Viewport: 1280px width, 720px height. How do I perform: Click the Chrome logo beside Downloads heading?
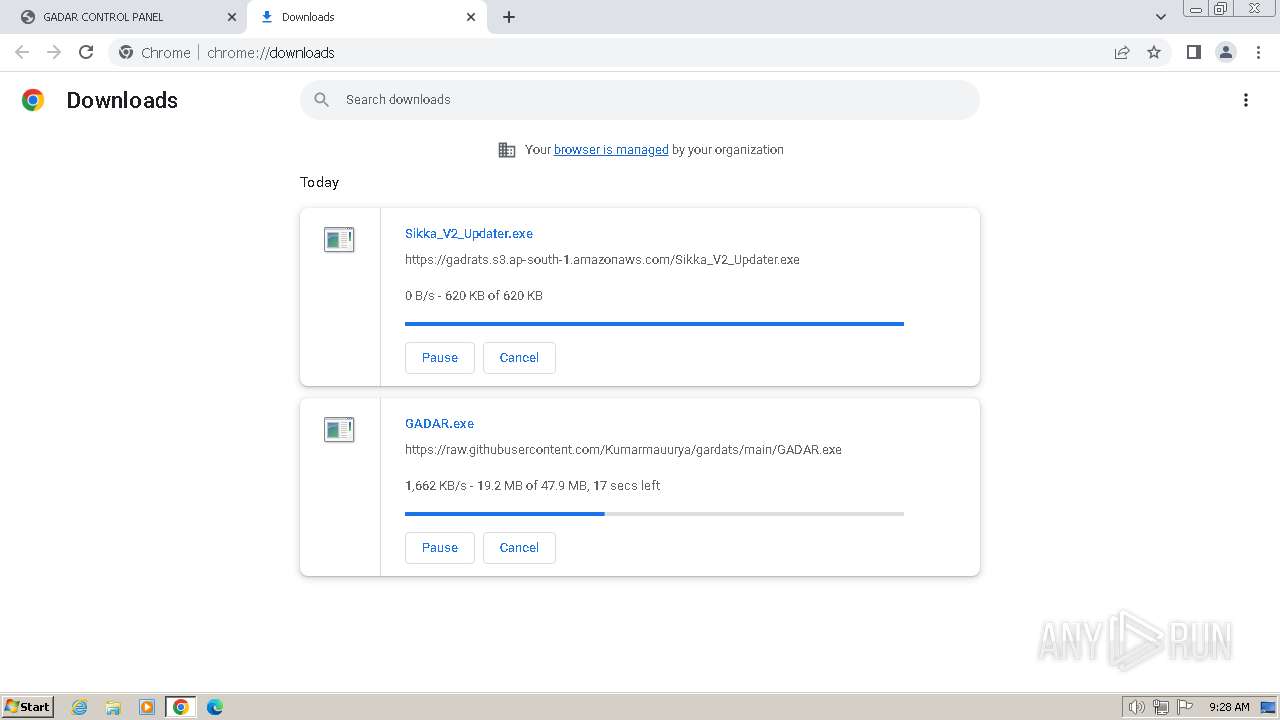[33, 100]
